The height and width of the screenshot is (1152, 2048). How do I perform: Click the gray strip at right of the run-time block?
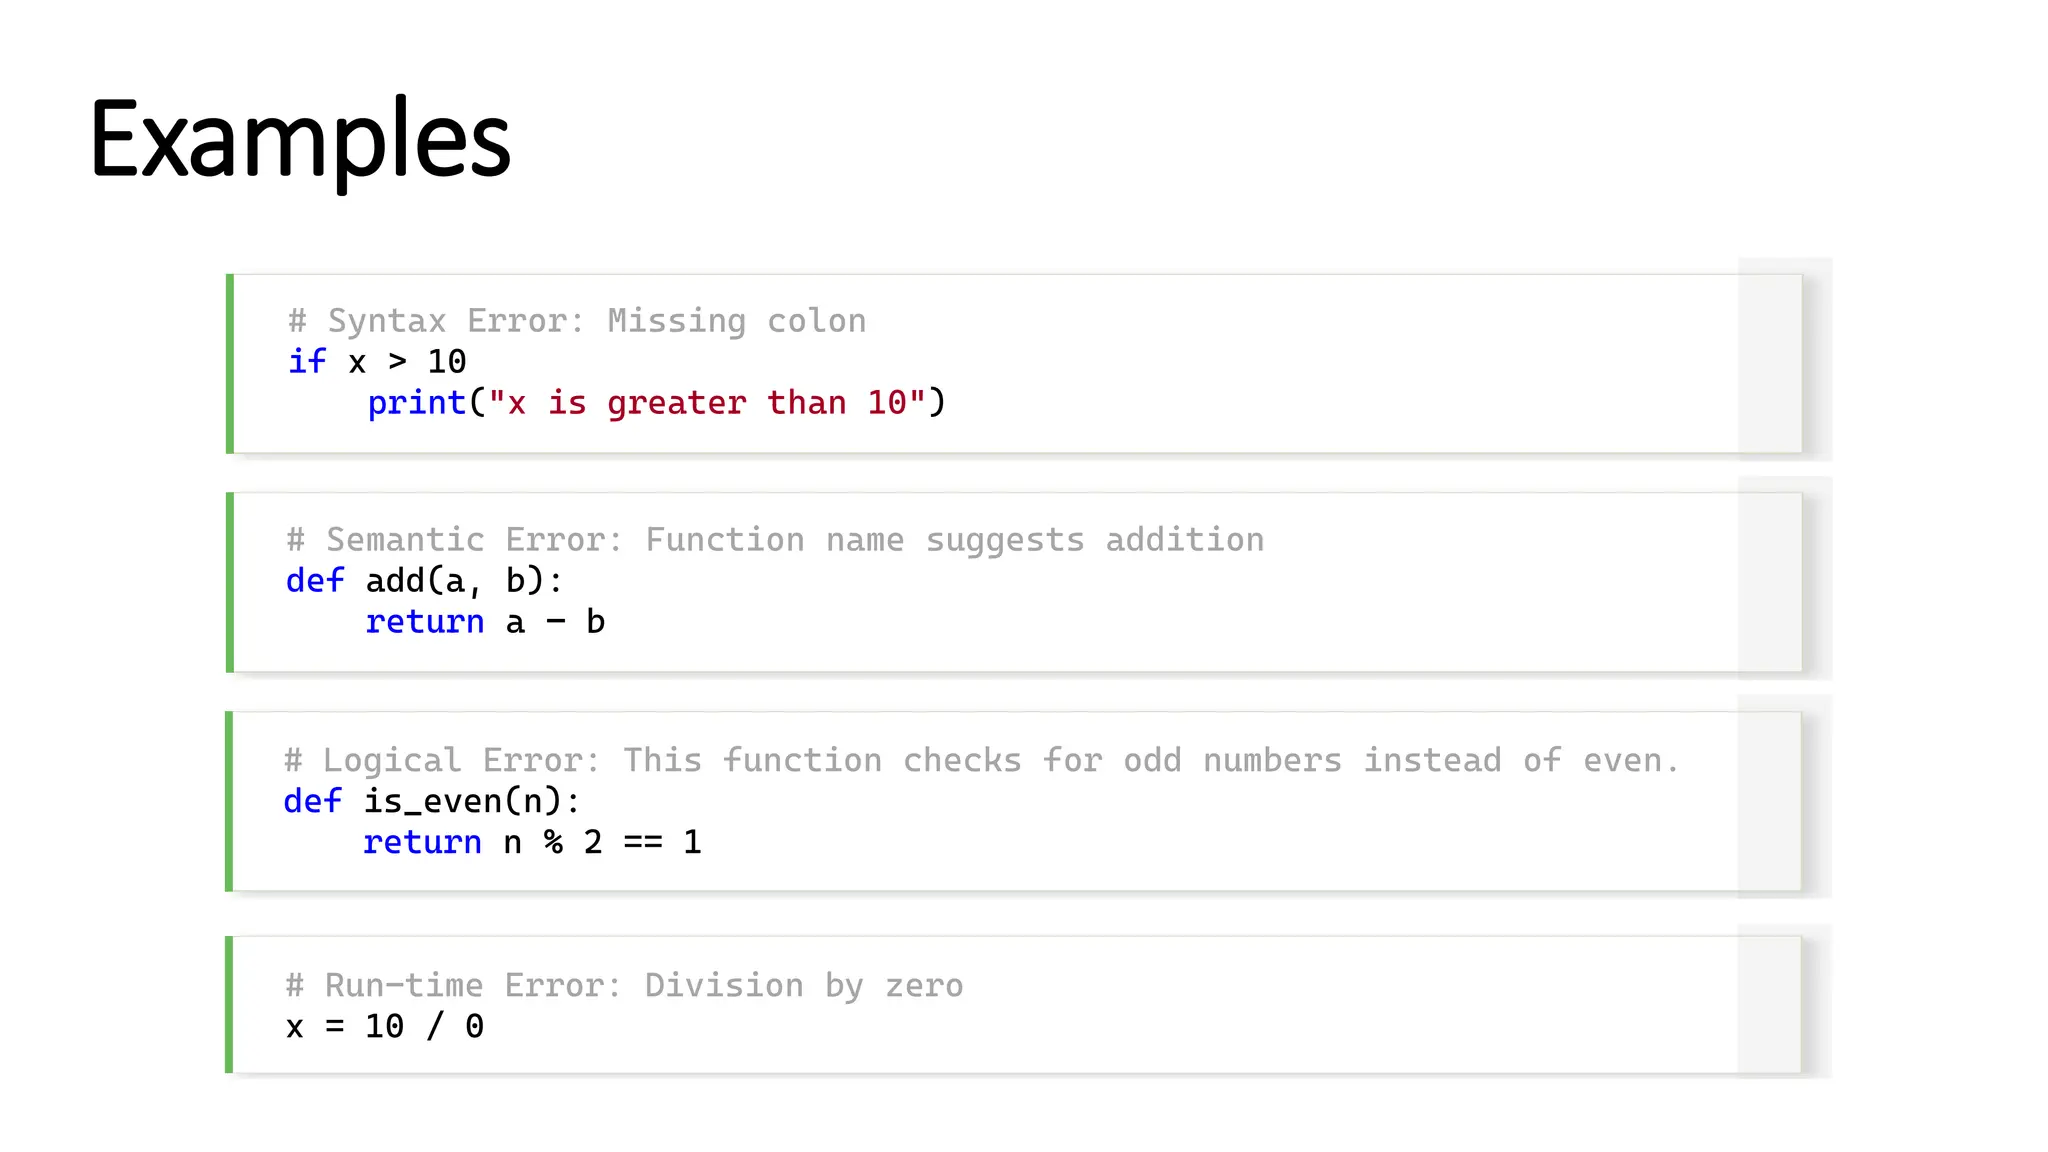pos(1769,1004)
